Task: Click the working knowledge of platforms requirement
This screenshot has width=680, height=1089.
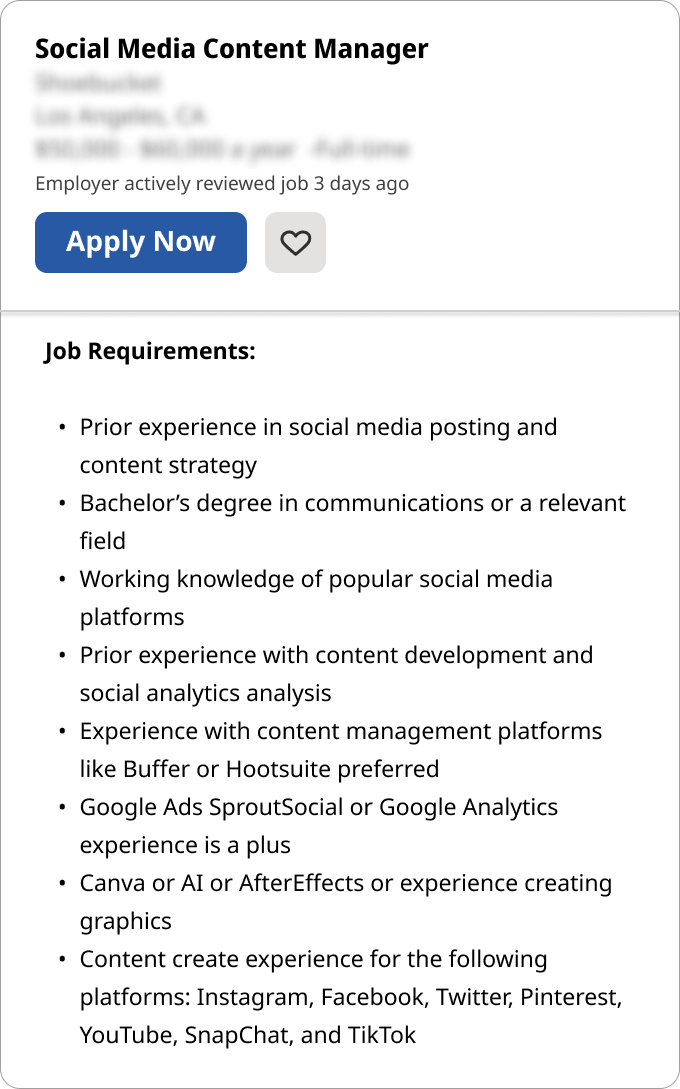Action: tap(316, 580)
